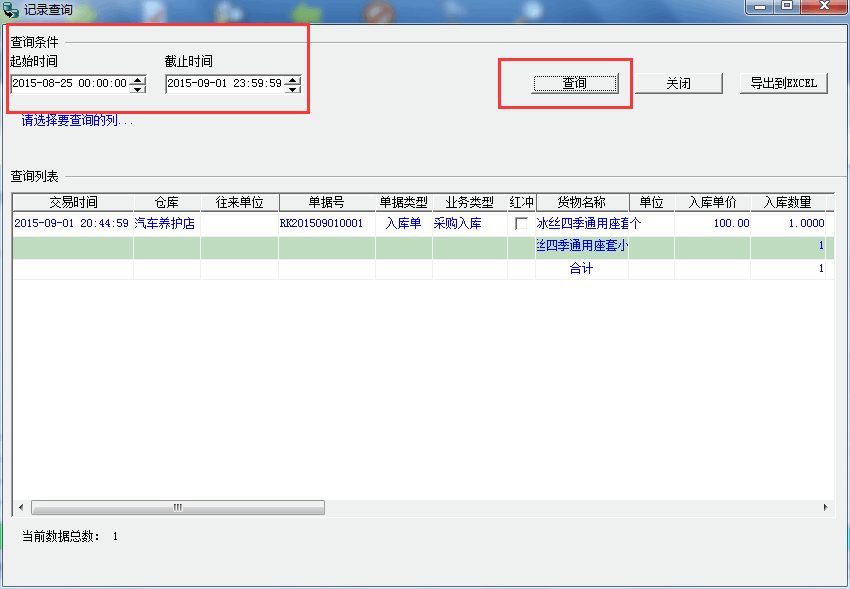Sort by 交易时间 column header

click(73, 203)
